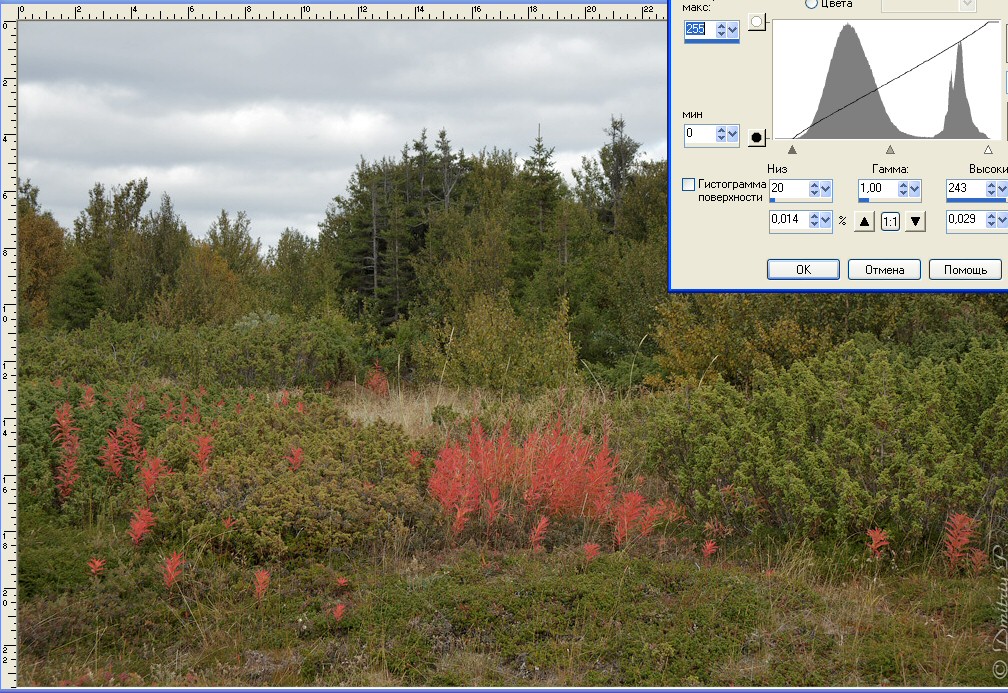The height and width of the screenshot is (693, 1008).
Task: Click the Отмена button
Action: tap(884, 270)
